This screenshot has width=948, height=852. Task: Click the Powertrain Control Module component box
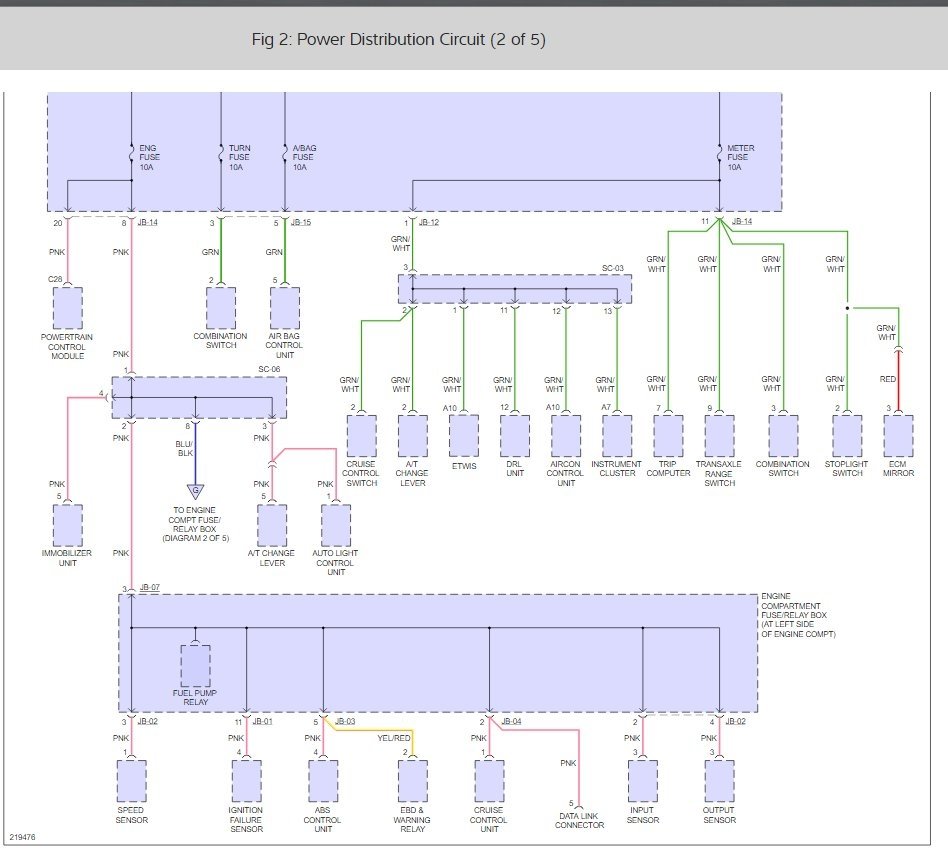(x=68, y=308)
